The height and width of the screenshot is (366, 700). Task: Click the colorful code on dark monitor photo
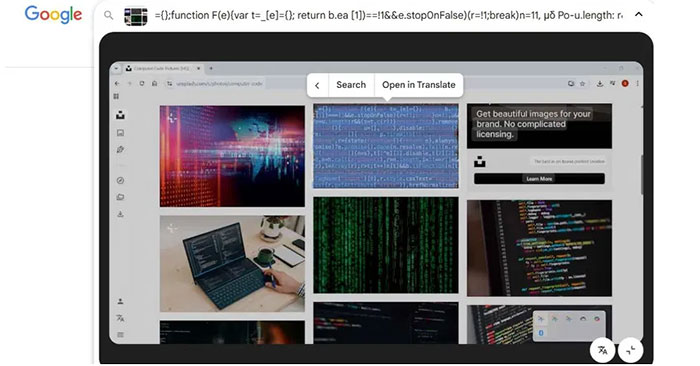point(539,248)
